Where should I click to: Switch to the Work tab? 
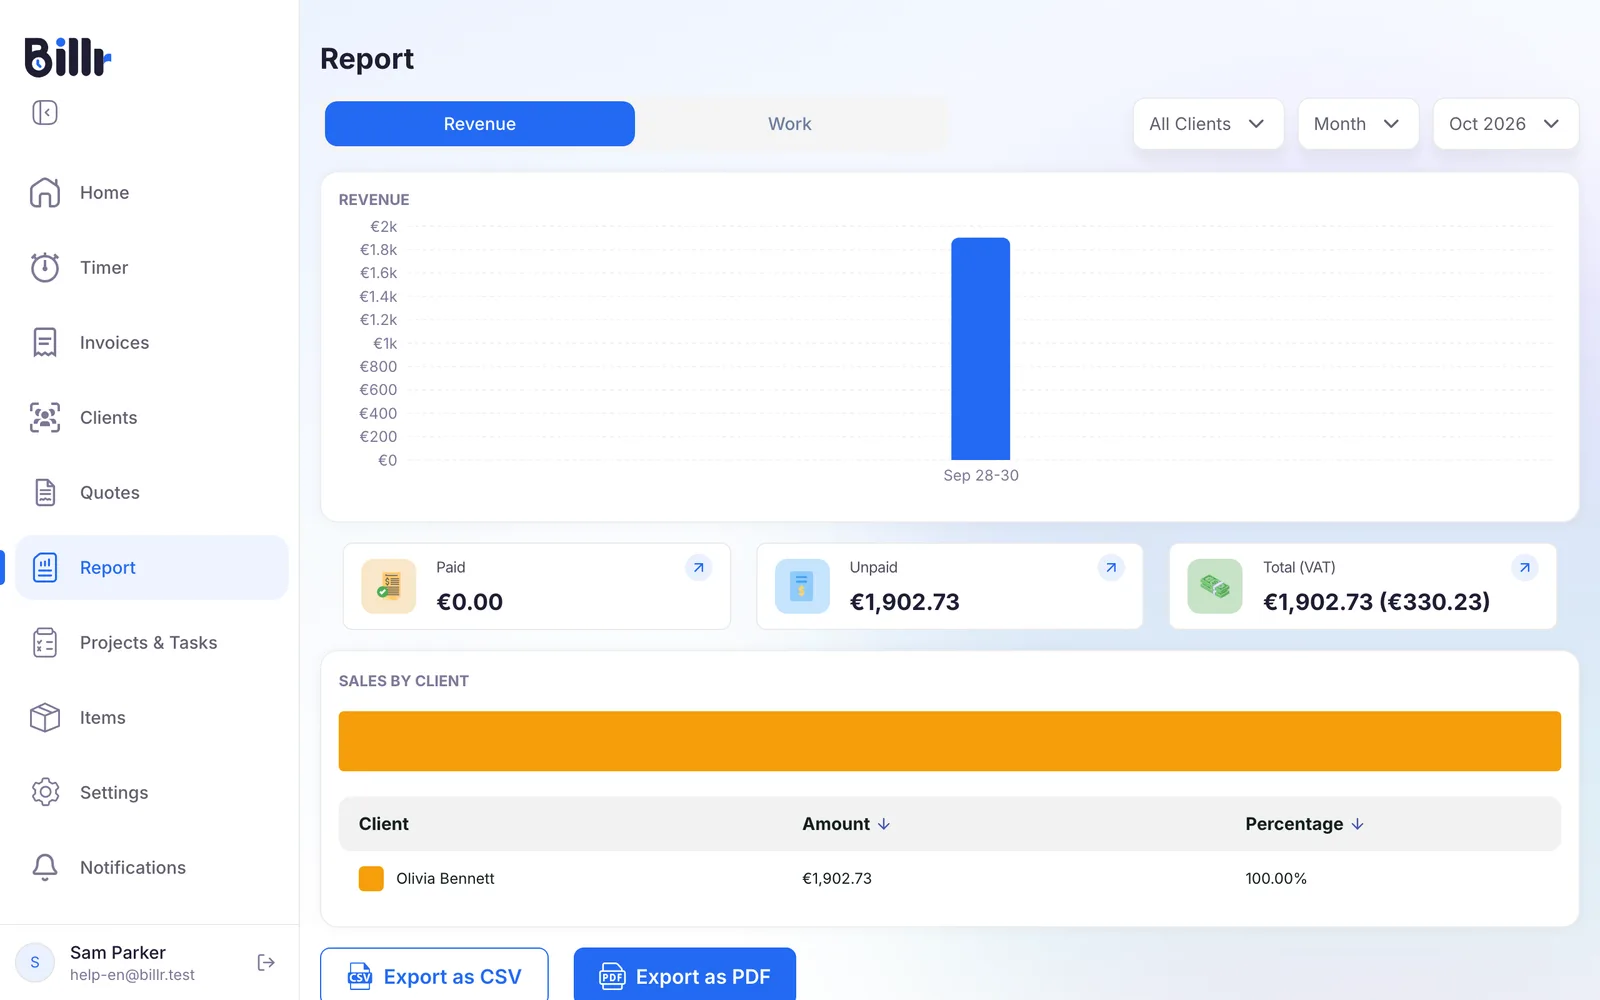(x=790, y=124)
